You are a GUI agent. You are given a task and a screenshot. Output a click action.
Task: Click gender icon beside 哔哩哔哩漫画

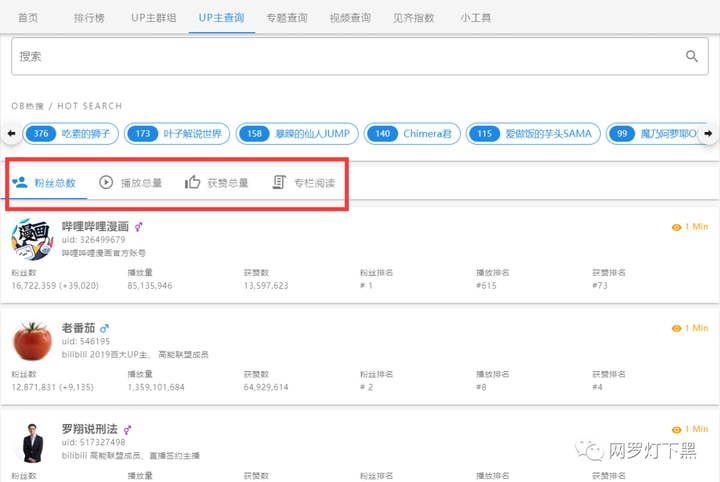click(x=138, y=227)
